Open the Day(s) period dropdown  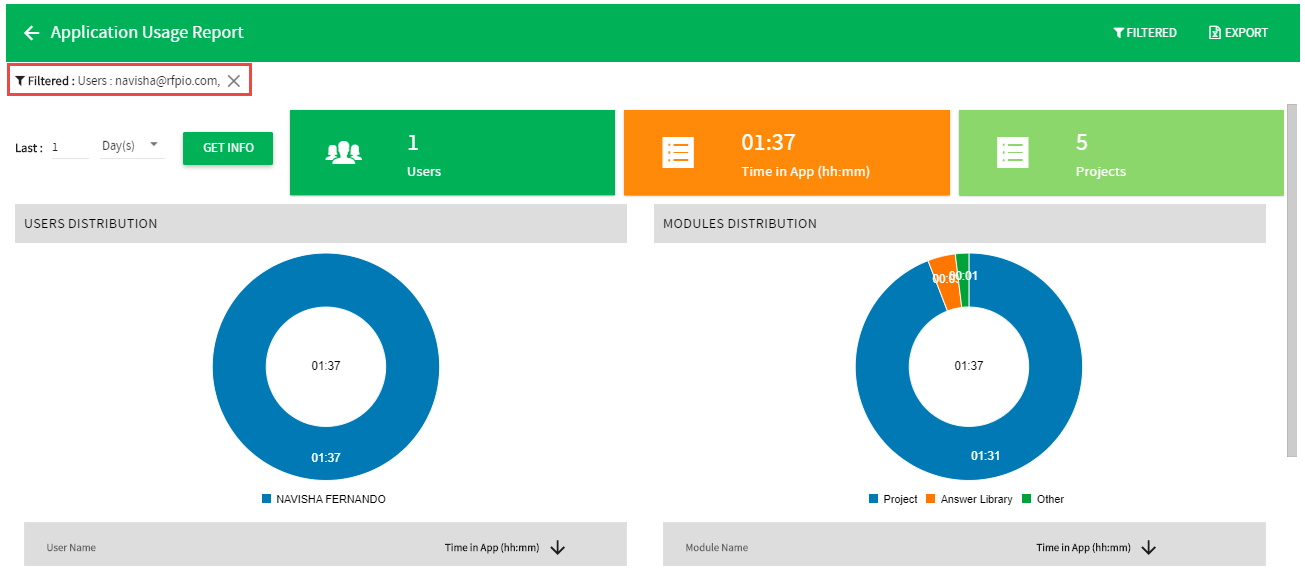tap(132, 146)
